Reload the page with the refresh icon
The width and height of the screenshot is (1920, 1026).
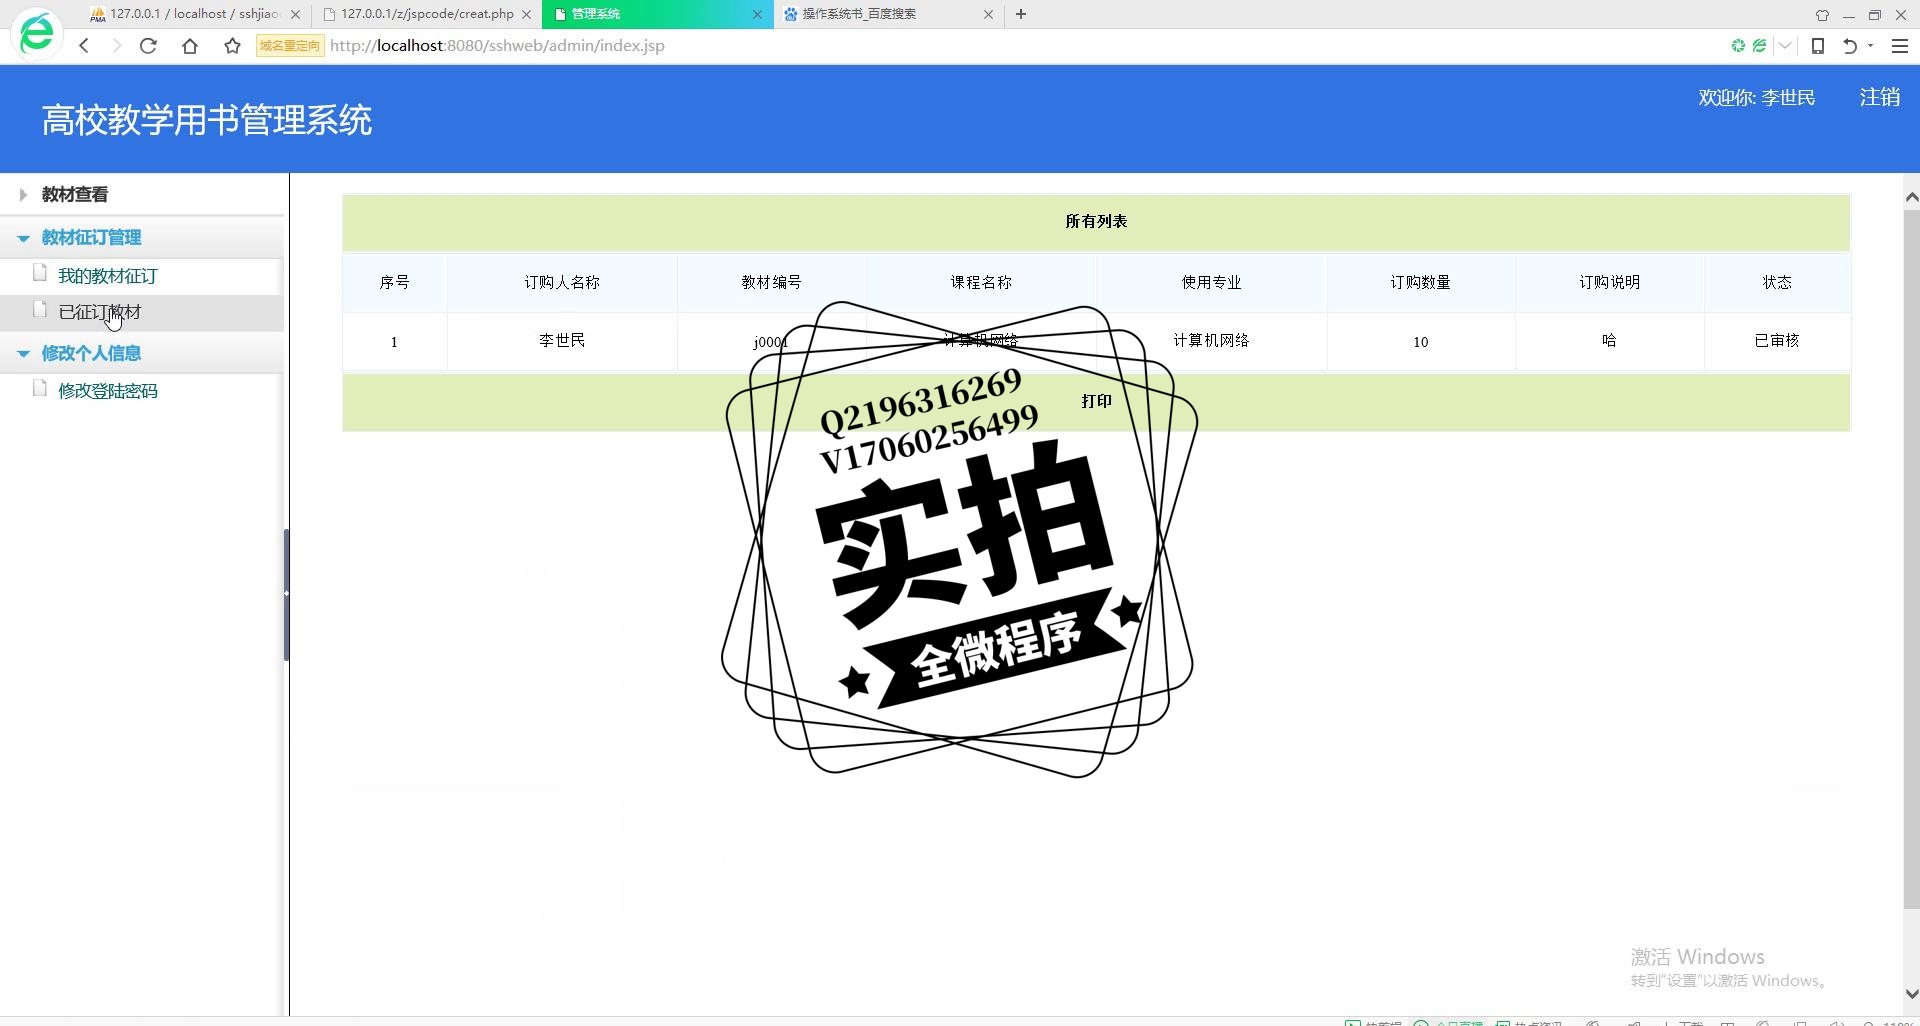coord(148,46)
